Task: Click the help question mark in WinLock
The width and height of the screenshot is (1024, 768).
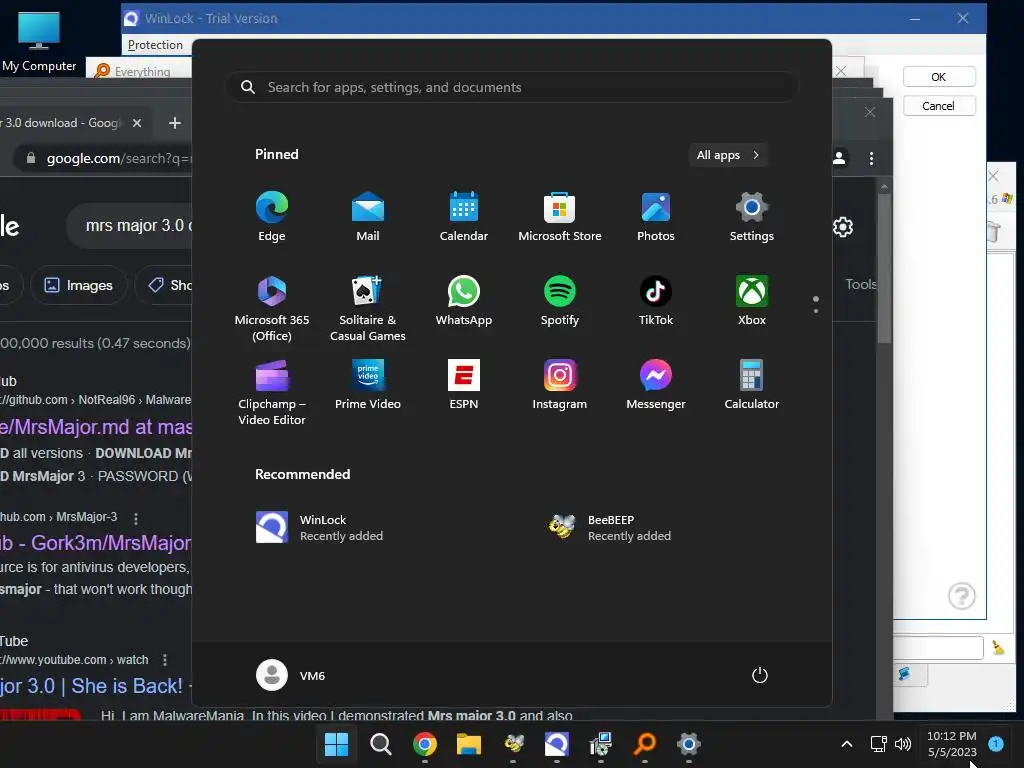Action: (961, 596)
